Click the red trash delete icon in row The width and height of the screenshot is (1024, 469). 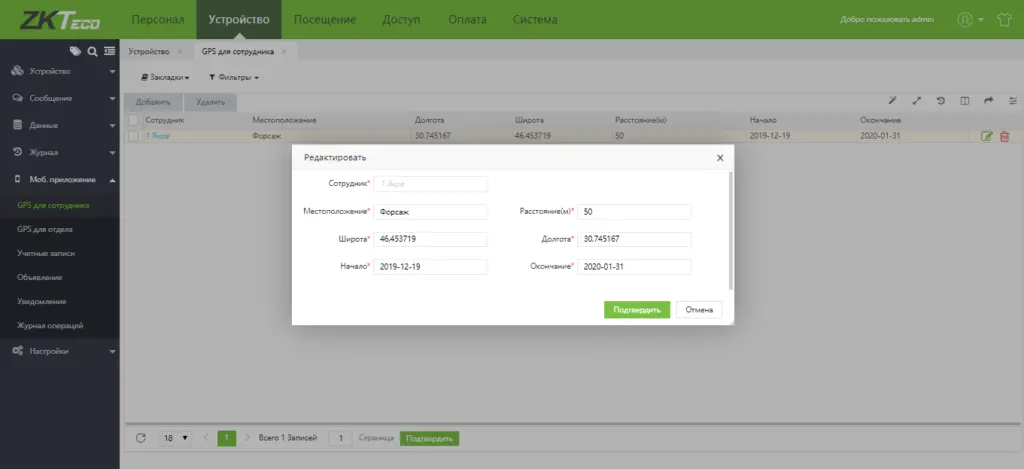click(1004, 136)
